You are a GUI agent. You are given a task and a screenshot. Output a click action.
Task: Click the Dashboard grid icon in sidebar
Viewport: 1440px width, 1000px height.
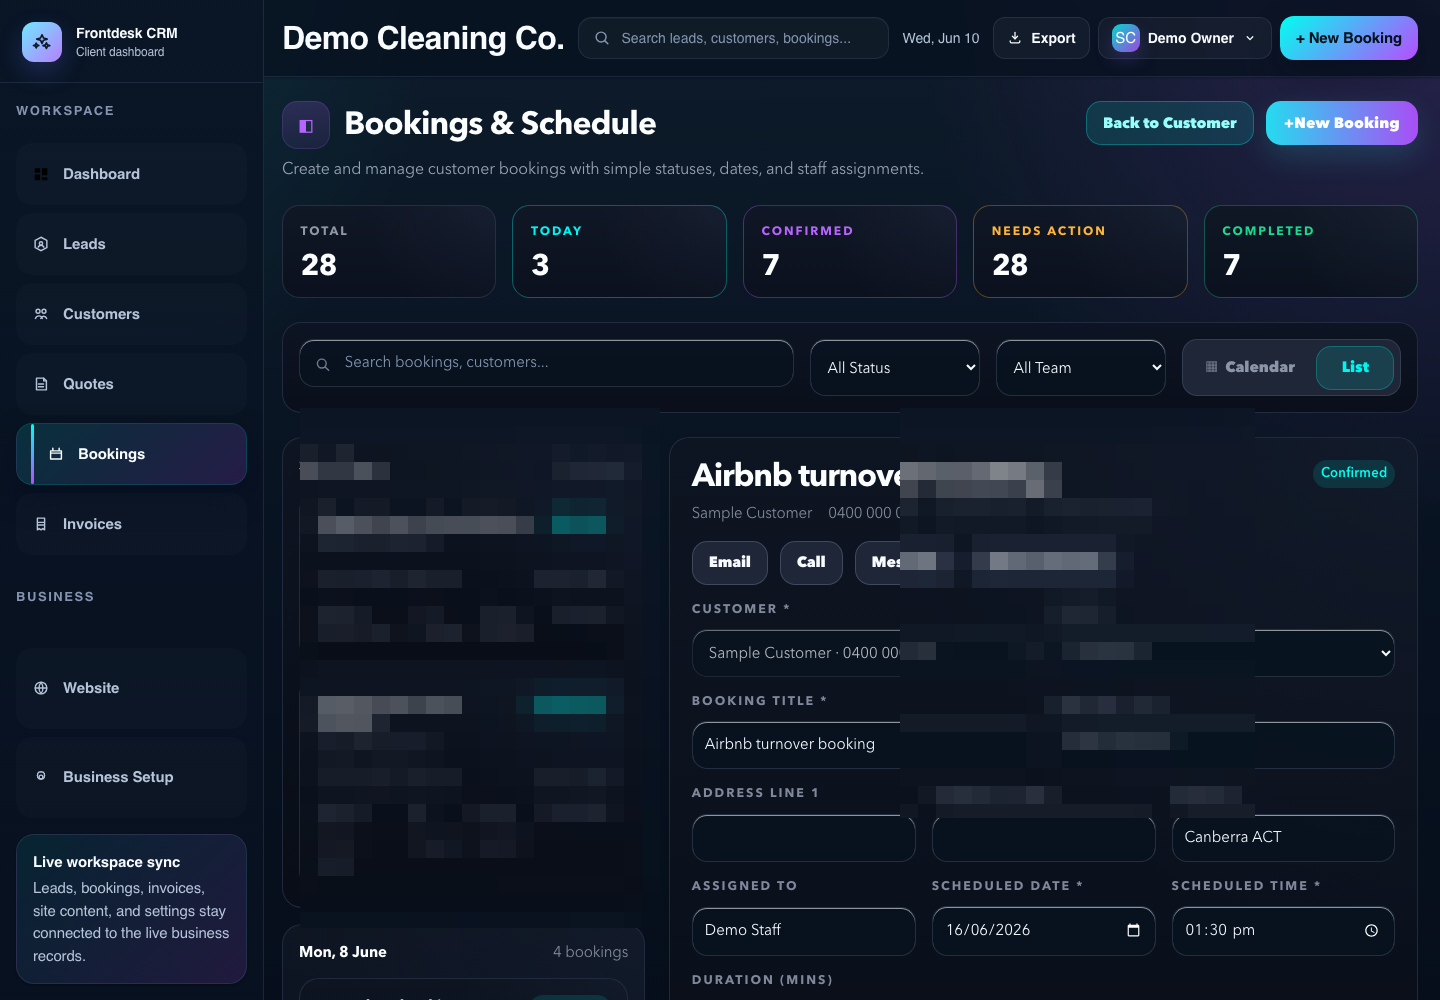click(x=41, y=174)
